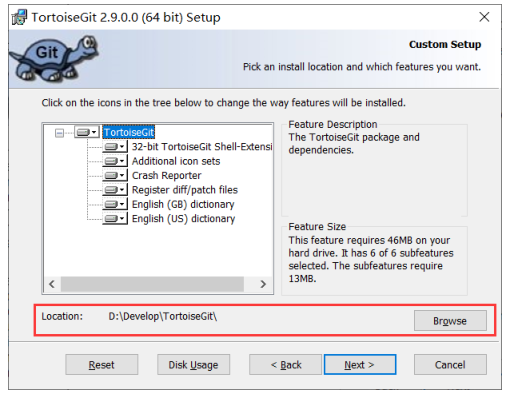Image resolution: width=511 pixels, height=394 pixels.
Task: Collapse the TortoiseGit tree node
Action: tap(59, 133)
